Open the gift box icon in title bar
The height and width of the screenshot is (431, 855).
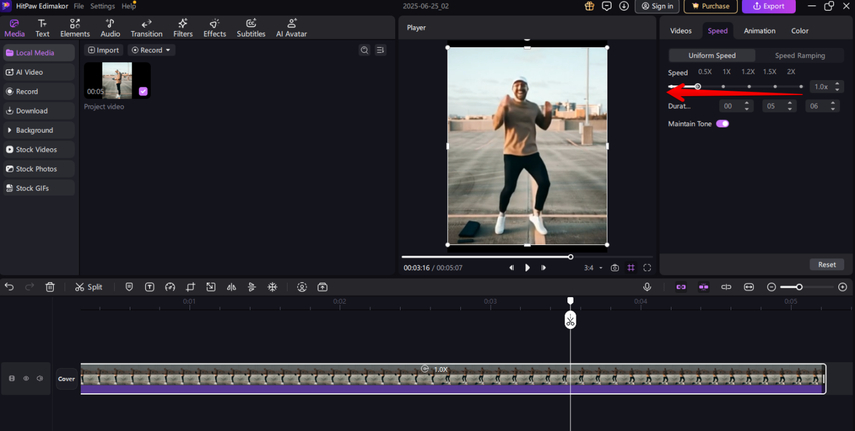[x=589, y=6]
